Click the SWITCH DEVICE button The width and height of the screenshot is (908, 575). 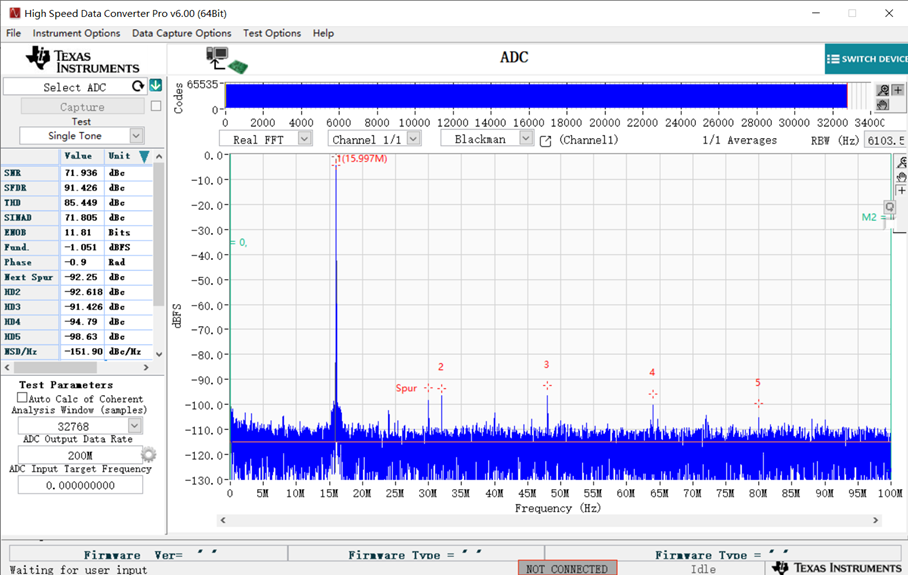pos(866,59)
